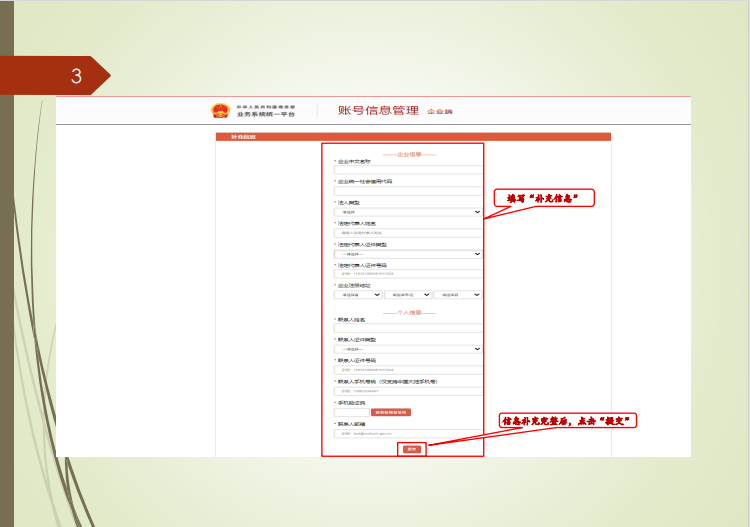The image size is (750, 527).
Task: Click the 联系人姓名 input field
Action: pos(407,328)
